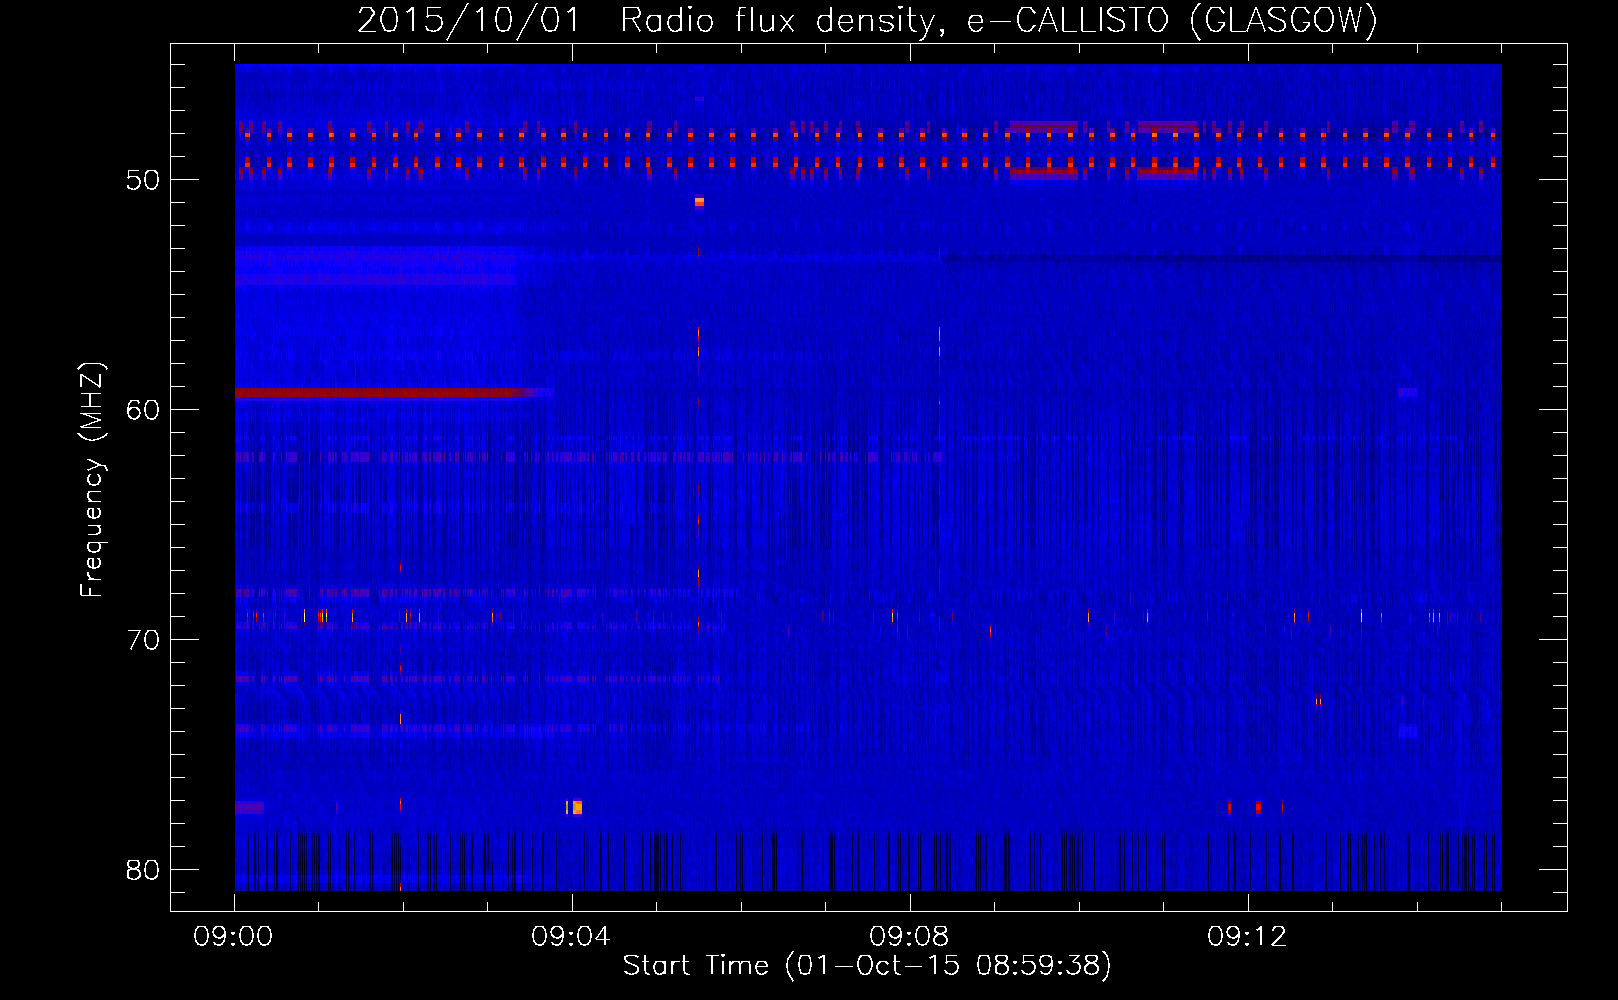
Task: Click the 'Frequency (MHZ)' axis label
Action: click(x=92, y=480)
